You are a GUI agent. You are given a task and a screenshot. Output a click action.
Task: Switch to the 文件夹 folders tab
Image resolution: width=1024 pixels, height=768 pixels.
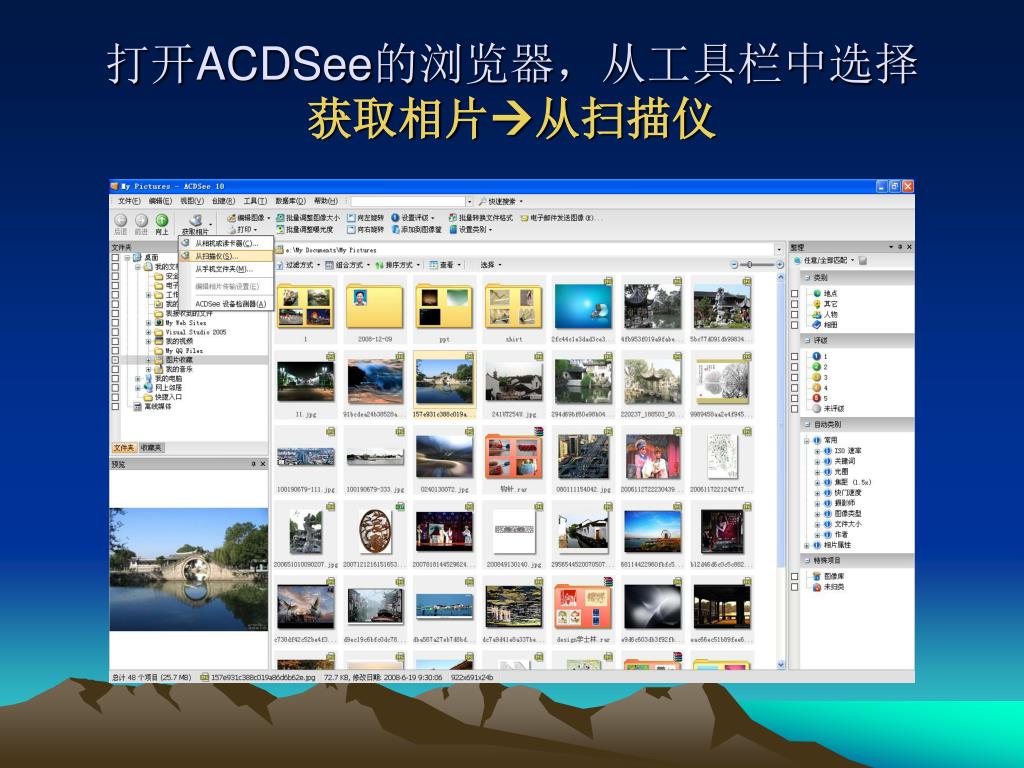124,447
